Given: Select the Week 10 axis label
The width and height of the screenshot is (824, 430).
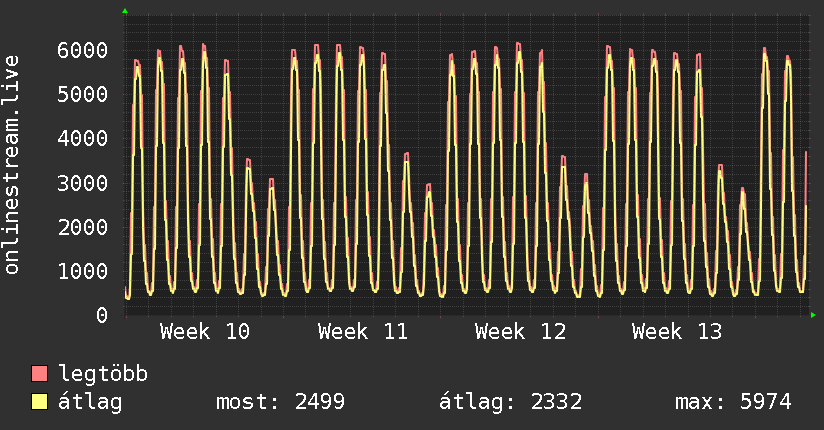Looking at the screenshot, I should tap(205, 332).
